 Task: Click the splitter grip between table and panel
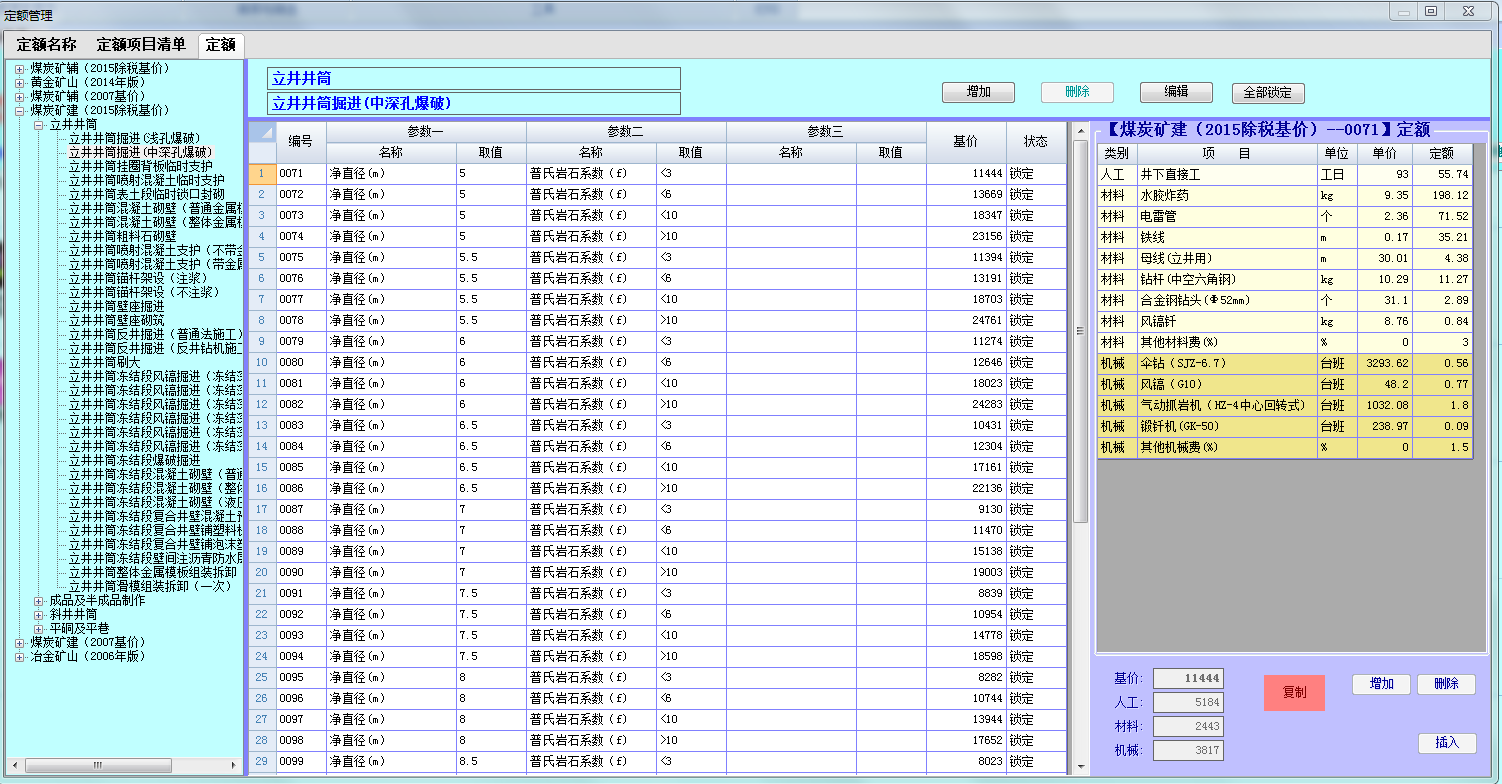[1080, 331]
